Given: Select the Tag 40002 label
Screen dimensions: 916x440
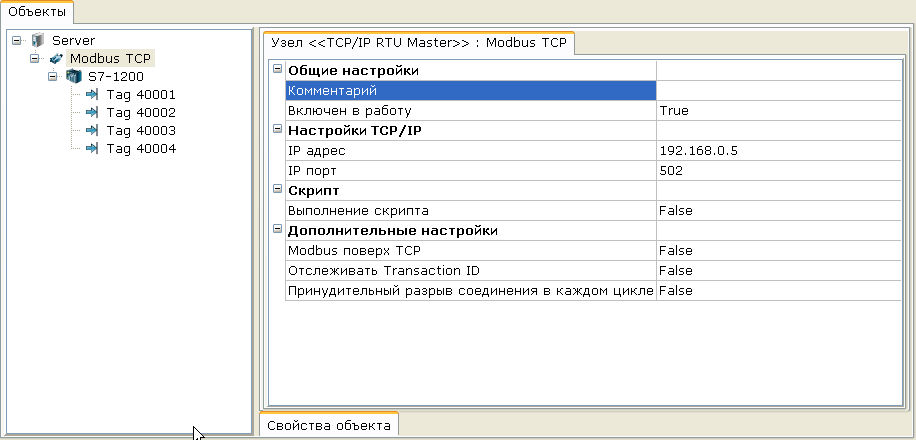Looking at the screenshot, I should click(141, 113).
